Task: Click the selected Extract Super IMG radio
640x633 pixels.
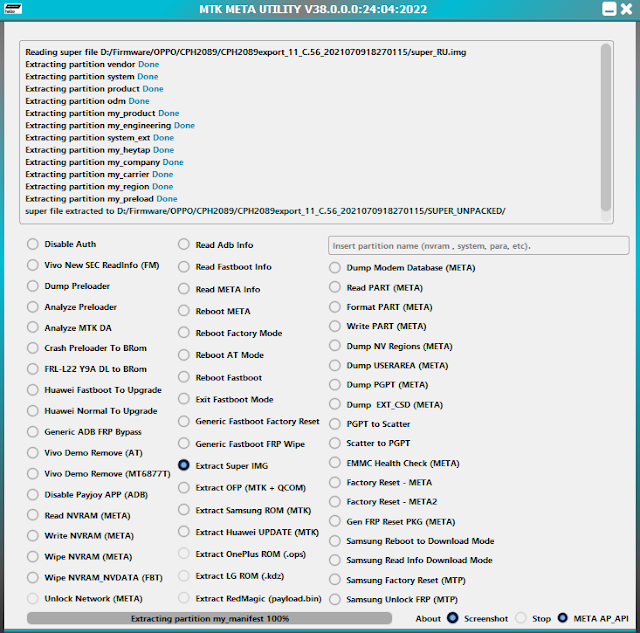Action: click(184, 465)
